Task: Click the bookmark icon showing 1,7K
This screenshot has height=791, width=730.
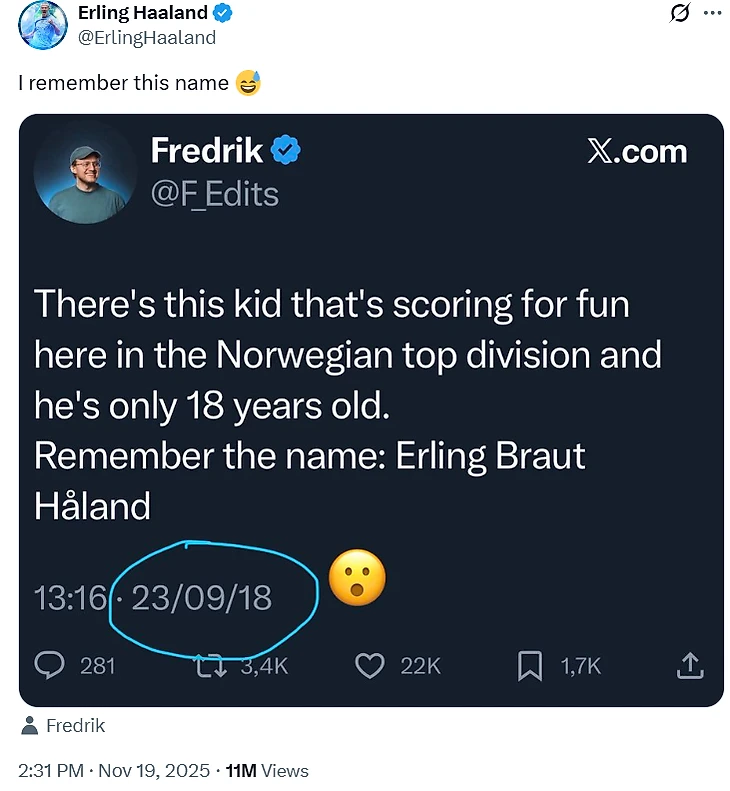Action: (529, 665)
